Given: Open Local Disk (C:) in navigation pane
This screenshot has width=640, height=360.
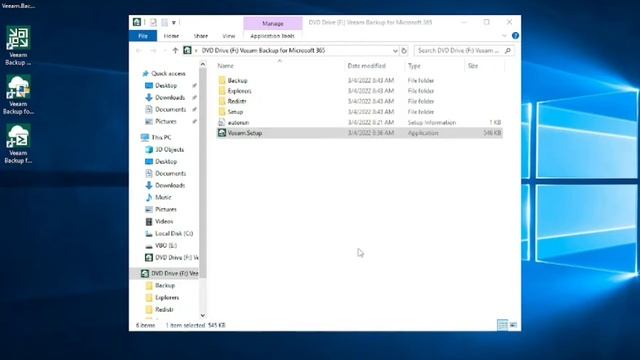Looking at the screenshot, I should [x=173, y=233].
